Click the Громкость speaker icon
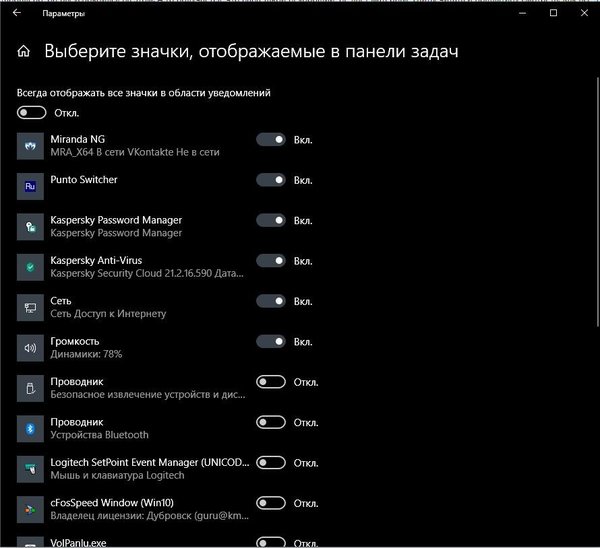The image size is (600, 548). (30, 348)
